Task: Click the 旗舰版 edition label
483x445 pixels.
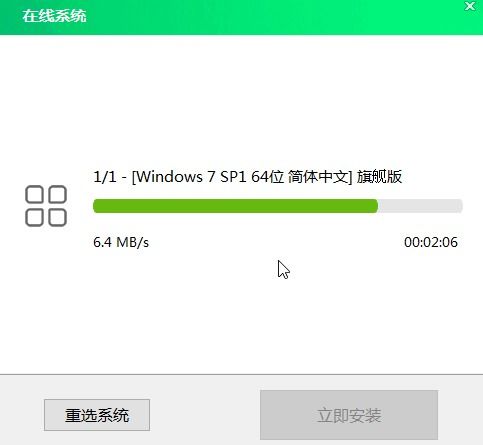Action: 379,177
